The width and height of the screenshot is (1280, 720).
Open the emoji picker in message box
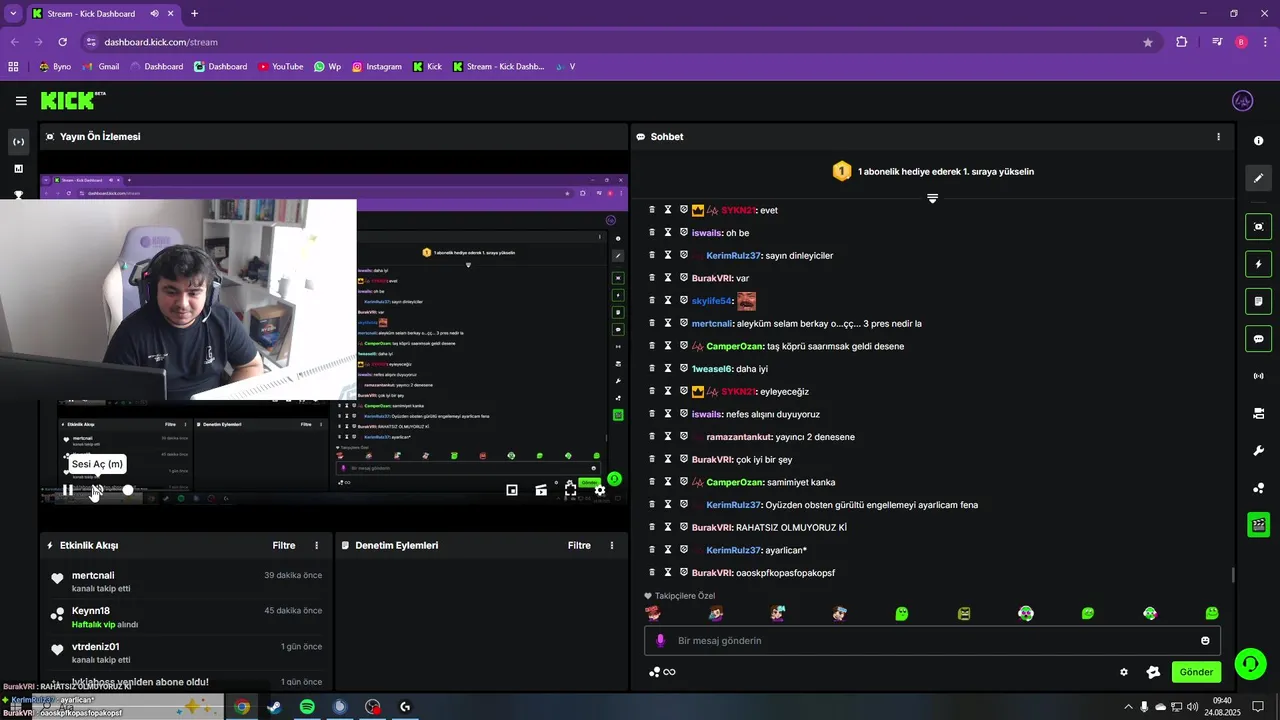[x=1205, y=641]
